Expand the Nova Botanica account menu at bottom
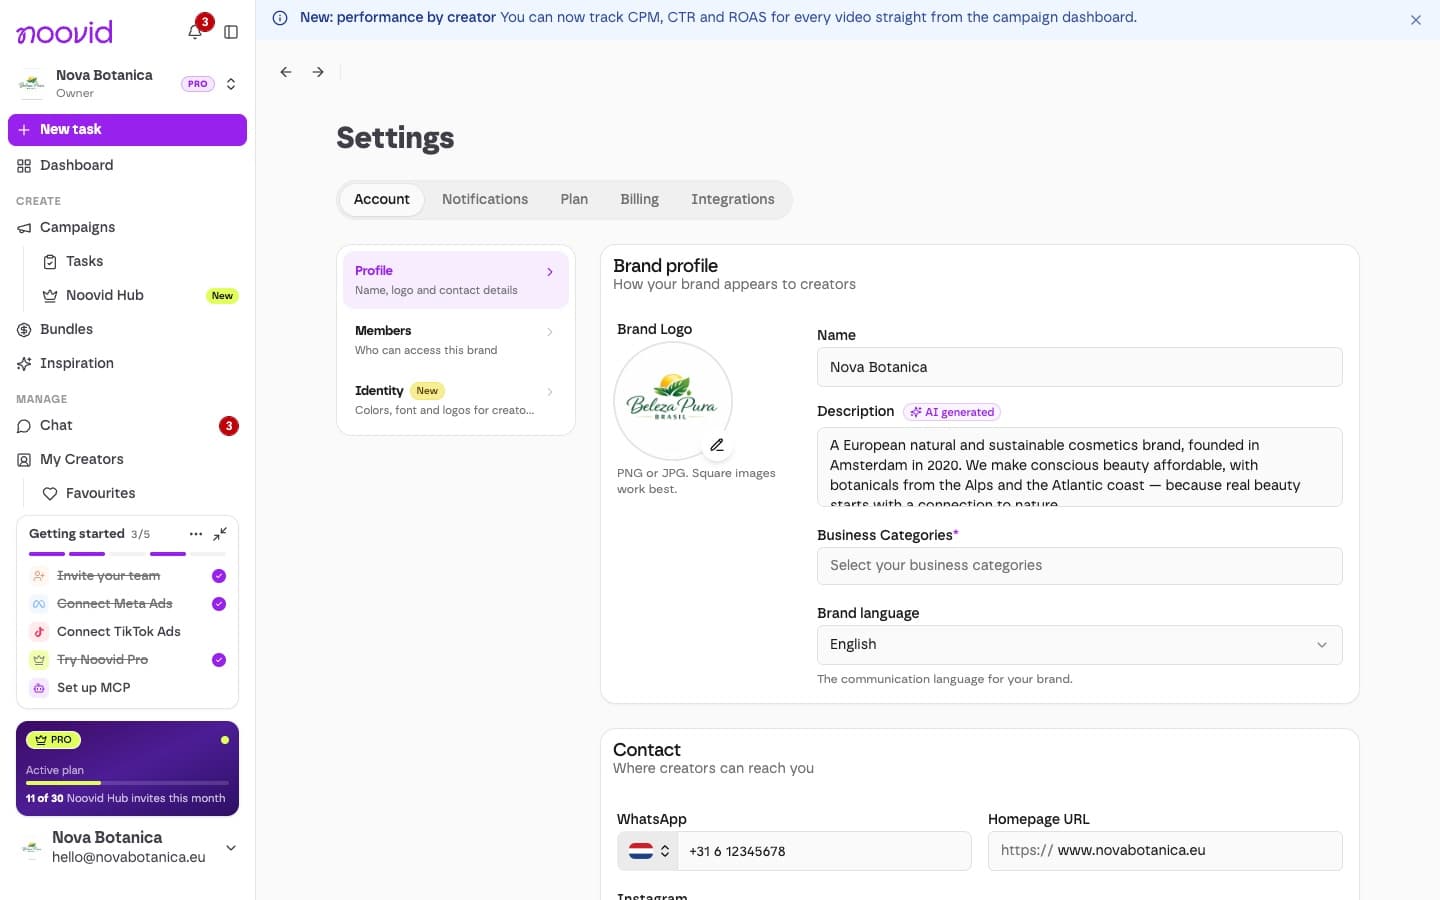 (x=231, y=848)
